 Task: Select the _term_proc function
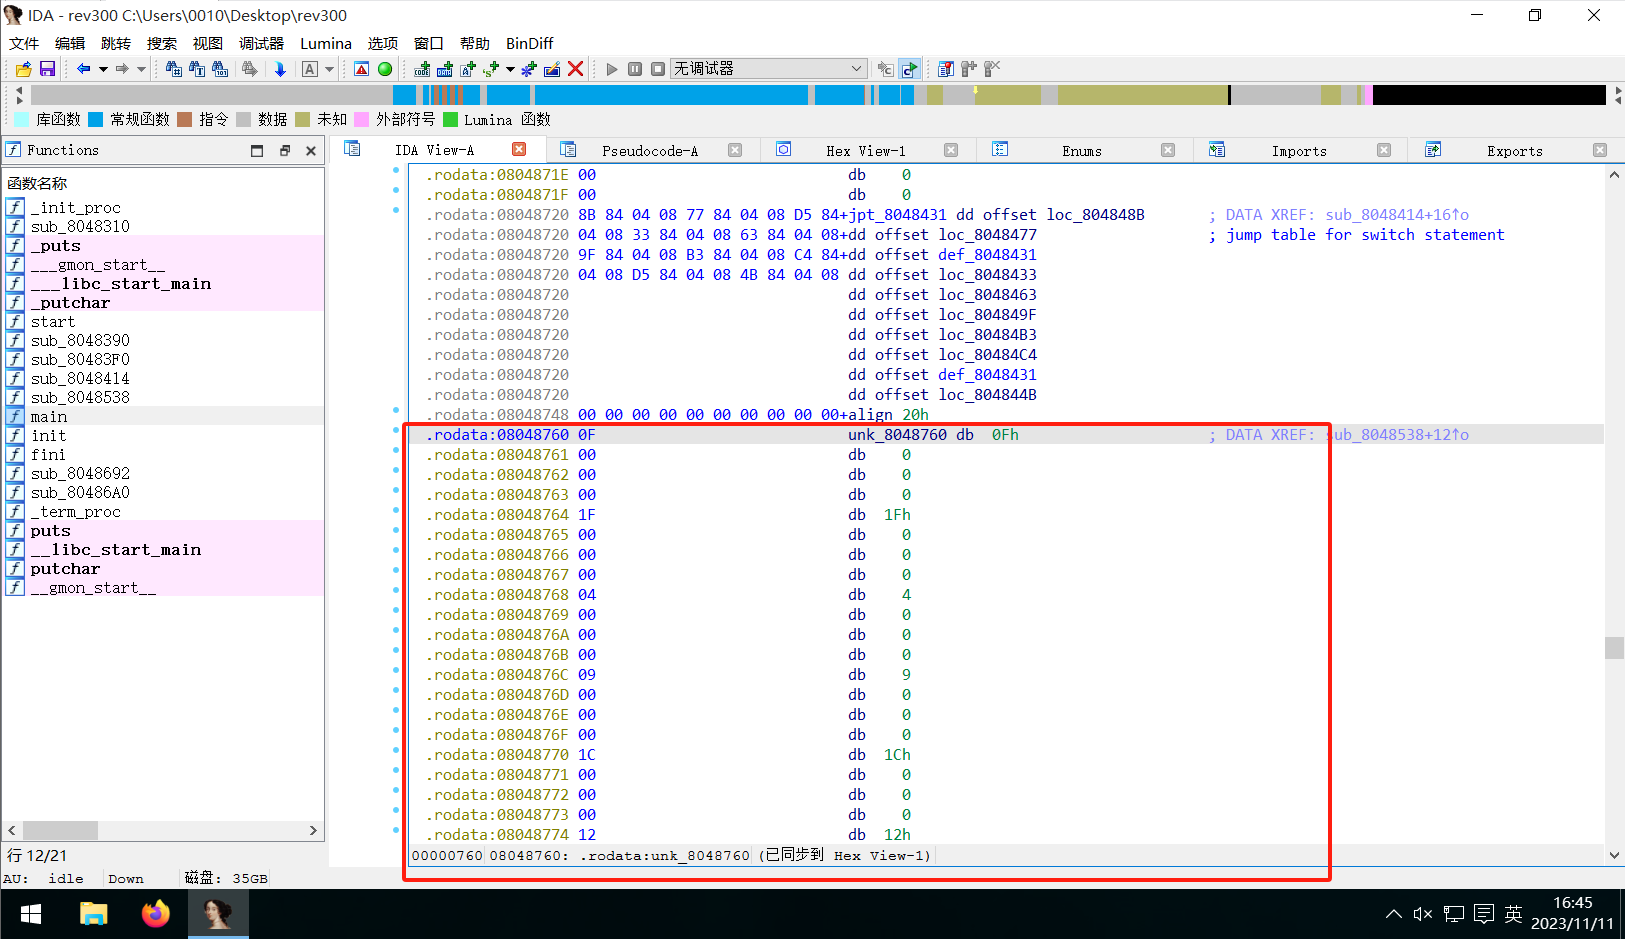(x=164, y=511)
